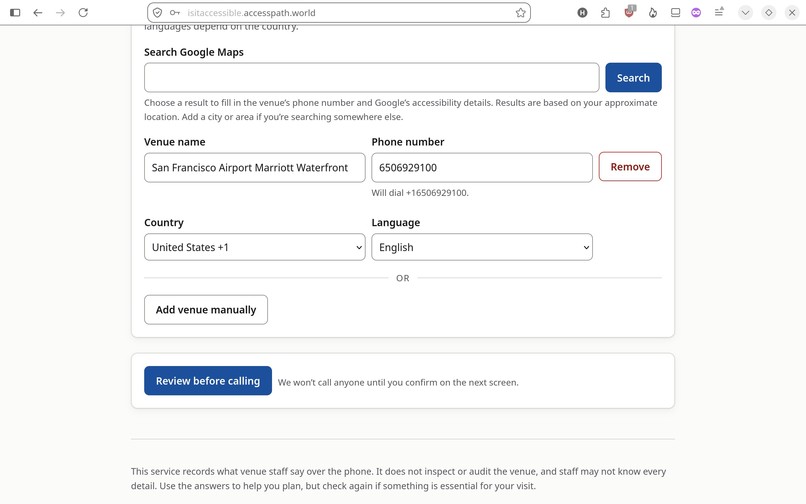
Task: Go back to the previous page
Action: click(38, 13)
